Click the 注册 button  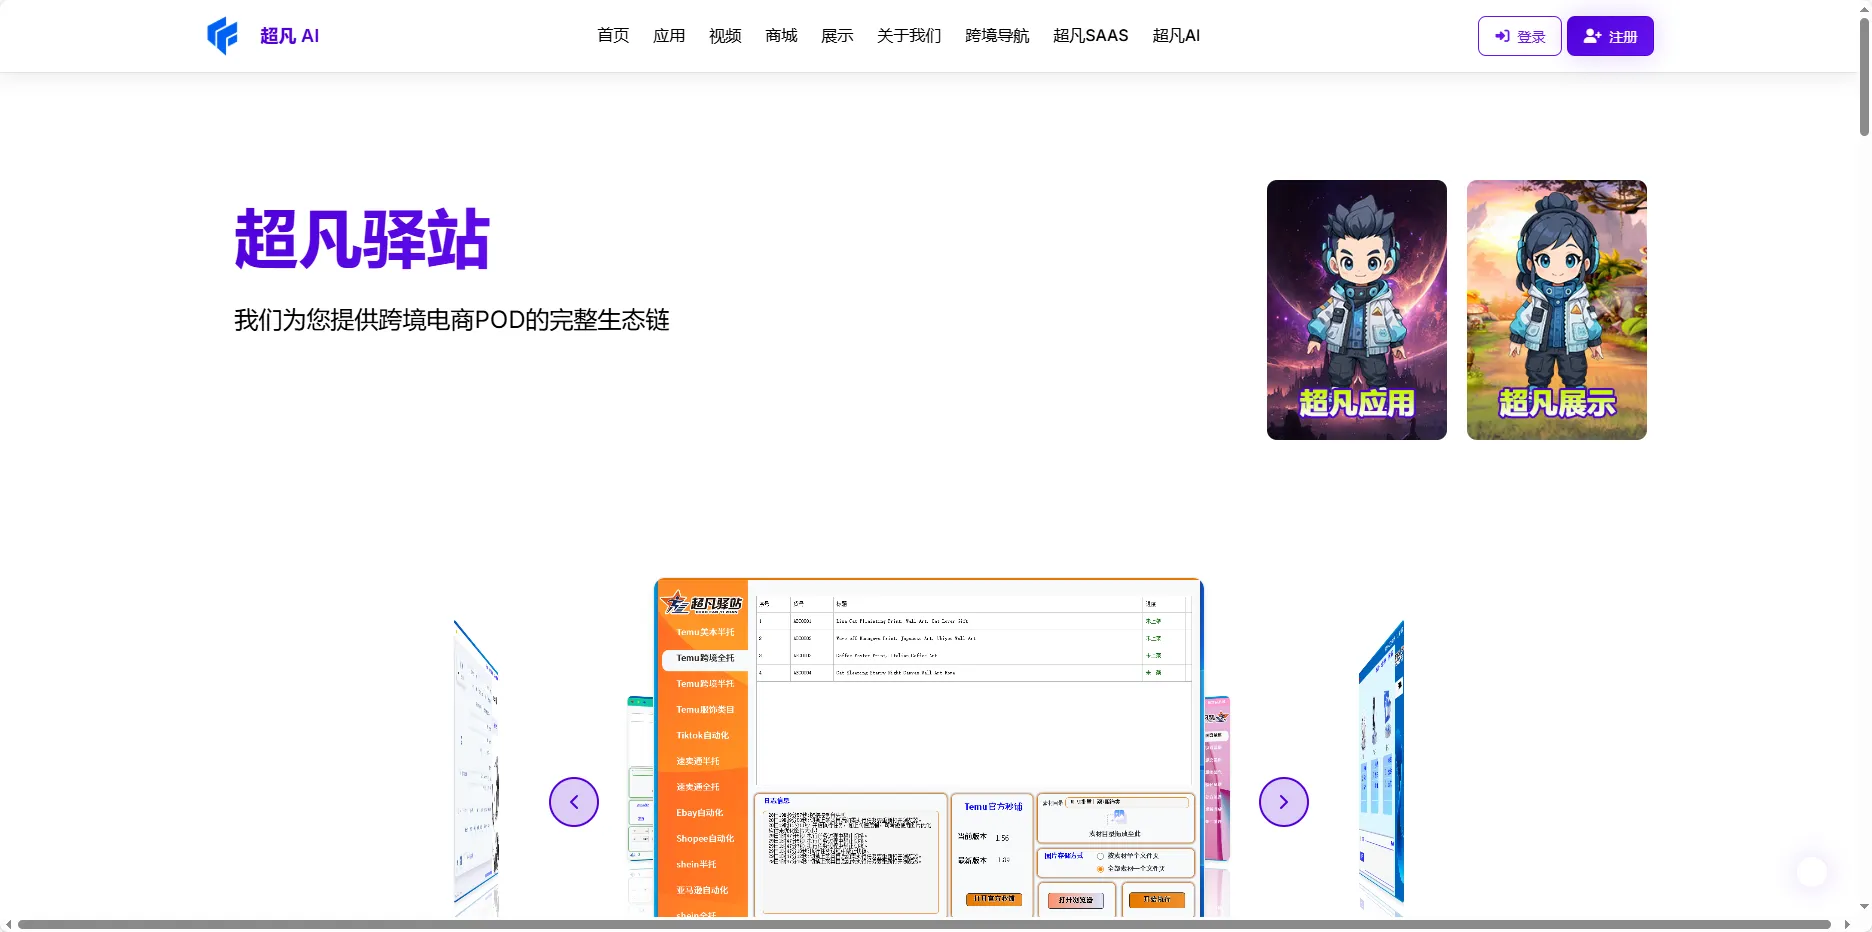(x=1610, y=36)
